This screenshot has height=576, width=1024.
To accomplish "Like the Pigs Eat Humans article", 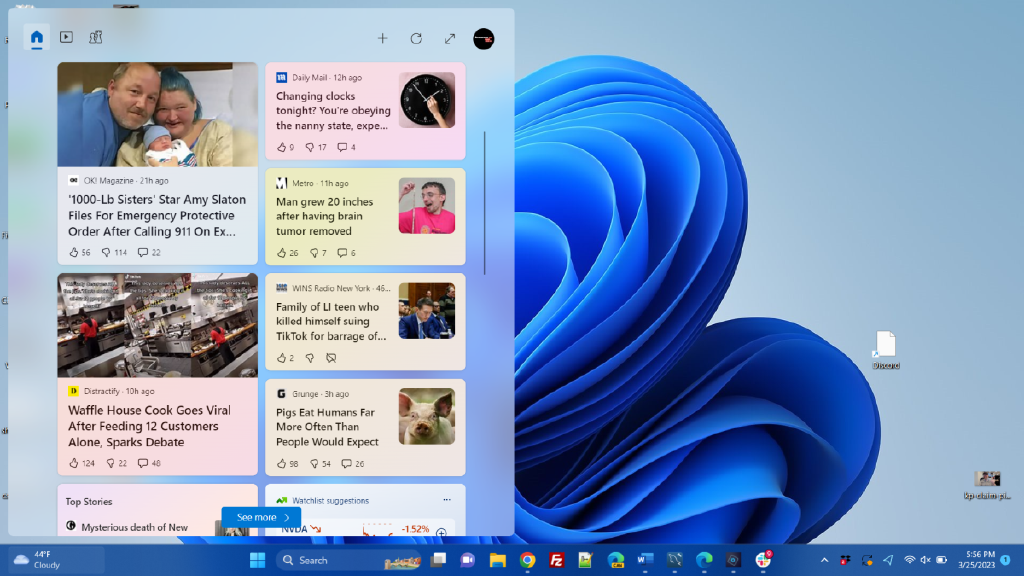I will pyautogui.click(x=281, y=464).
